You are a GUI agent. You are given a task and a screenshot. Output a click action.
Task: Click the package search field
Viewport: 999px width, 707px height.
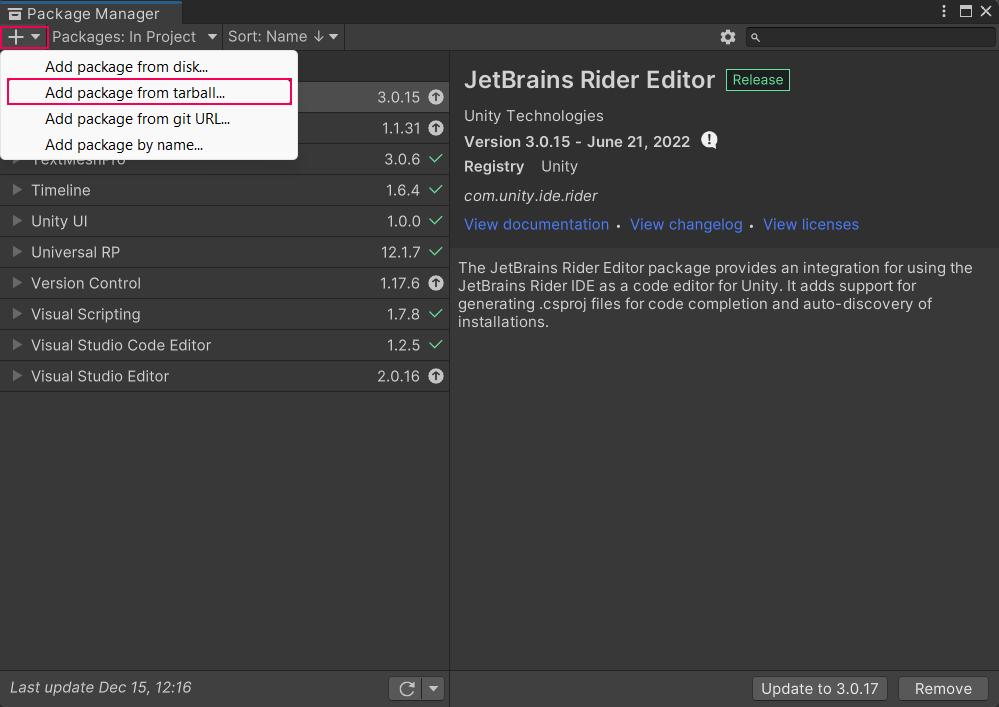[875, 37]
